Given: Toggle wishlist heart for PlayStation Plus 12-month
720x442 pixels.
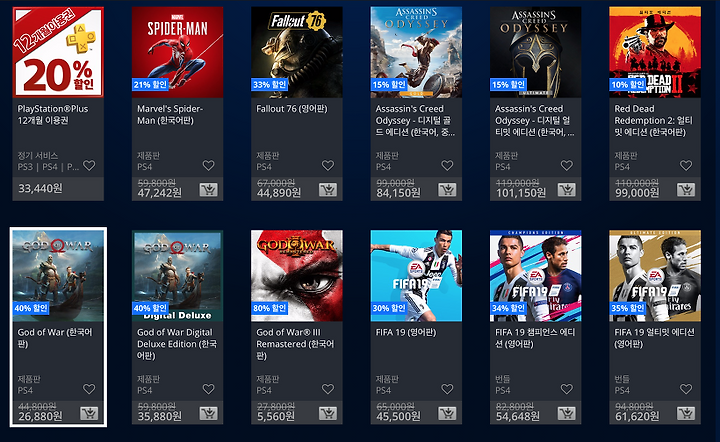Looking at the screenshot, I should [89, 165].
